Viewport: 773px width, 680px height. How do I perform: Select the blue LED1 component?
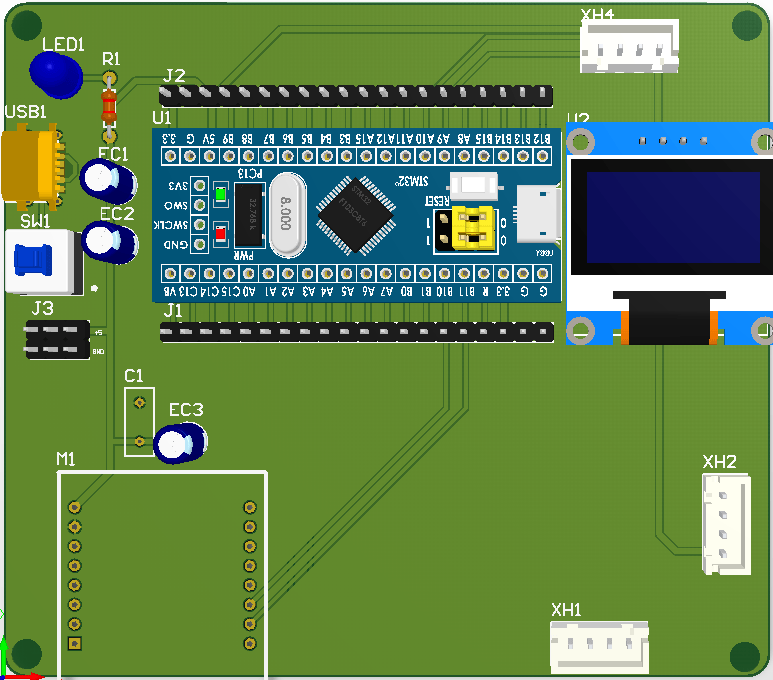(x=56, y=75)
